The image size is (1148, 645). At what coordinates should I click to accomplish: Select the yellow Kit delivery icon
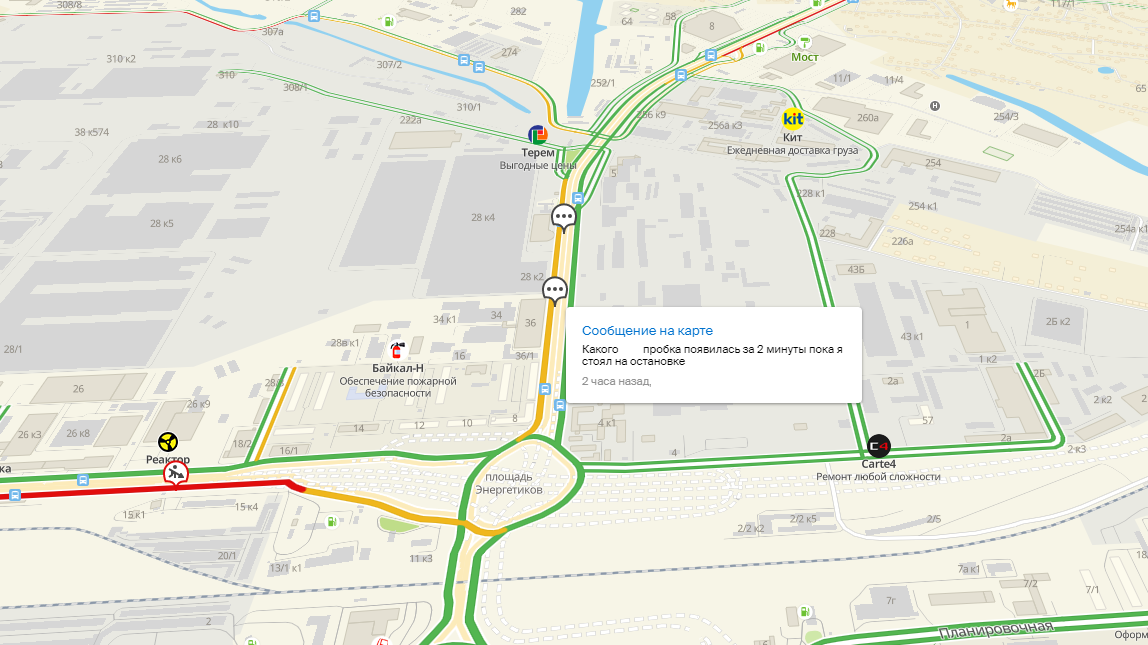pos(793,119)
